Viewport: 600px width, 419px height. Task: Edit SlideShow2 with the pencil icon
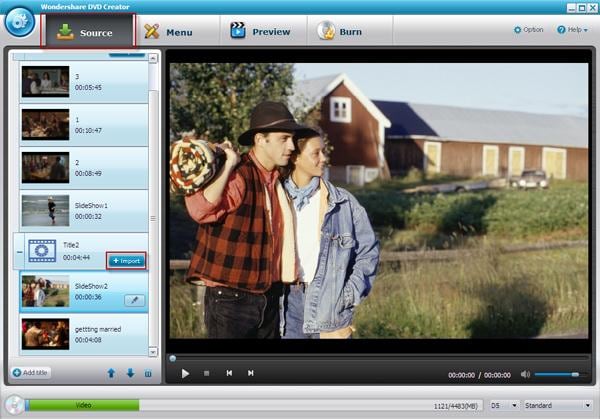click(135, 300)
